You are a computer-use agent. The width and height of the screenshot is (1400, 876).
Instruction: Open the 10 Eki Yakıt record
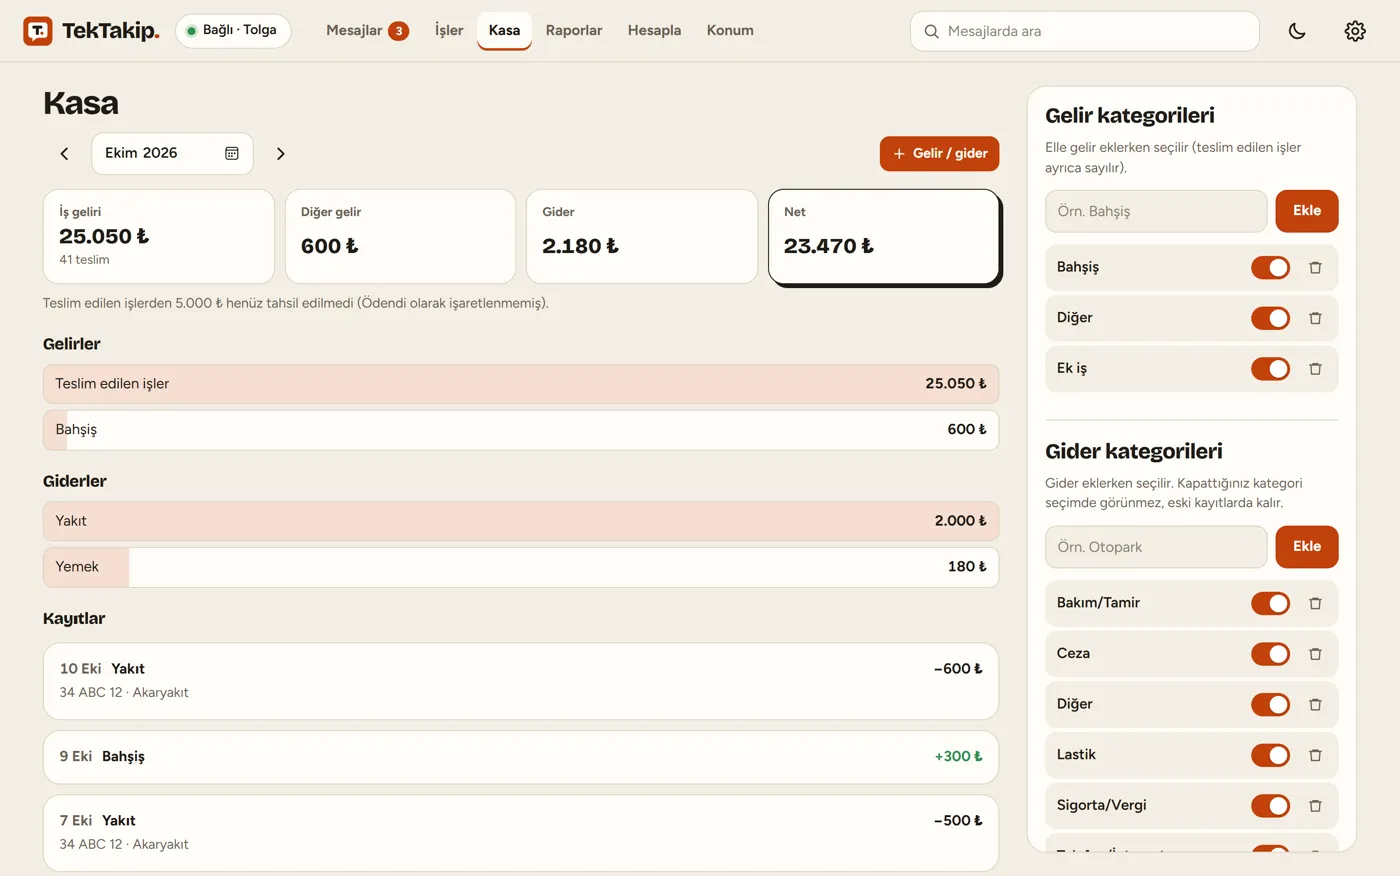pos(521,681)
